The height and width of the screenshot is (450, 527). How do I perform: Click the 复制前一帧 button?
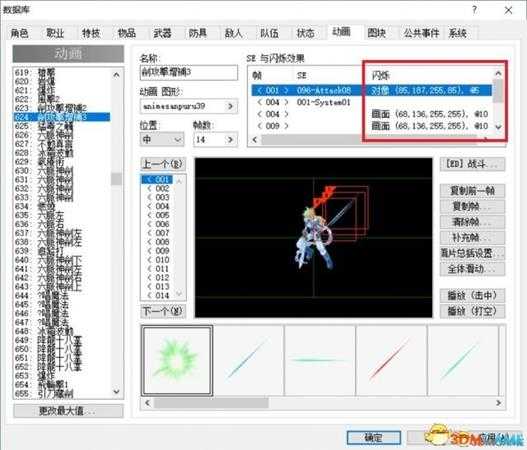pyautogui.click(x=472, y=191)
